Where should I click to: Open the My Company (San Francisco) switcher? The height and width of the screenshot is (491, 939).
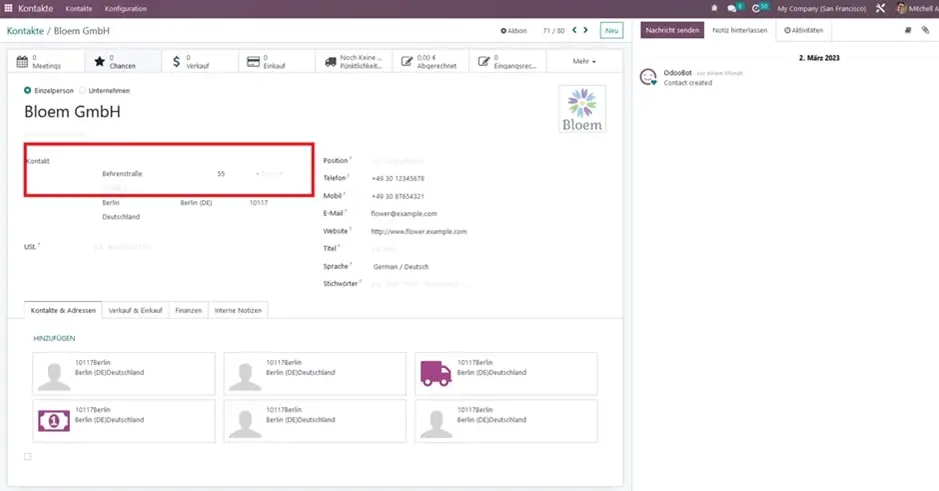point(821,8)
